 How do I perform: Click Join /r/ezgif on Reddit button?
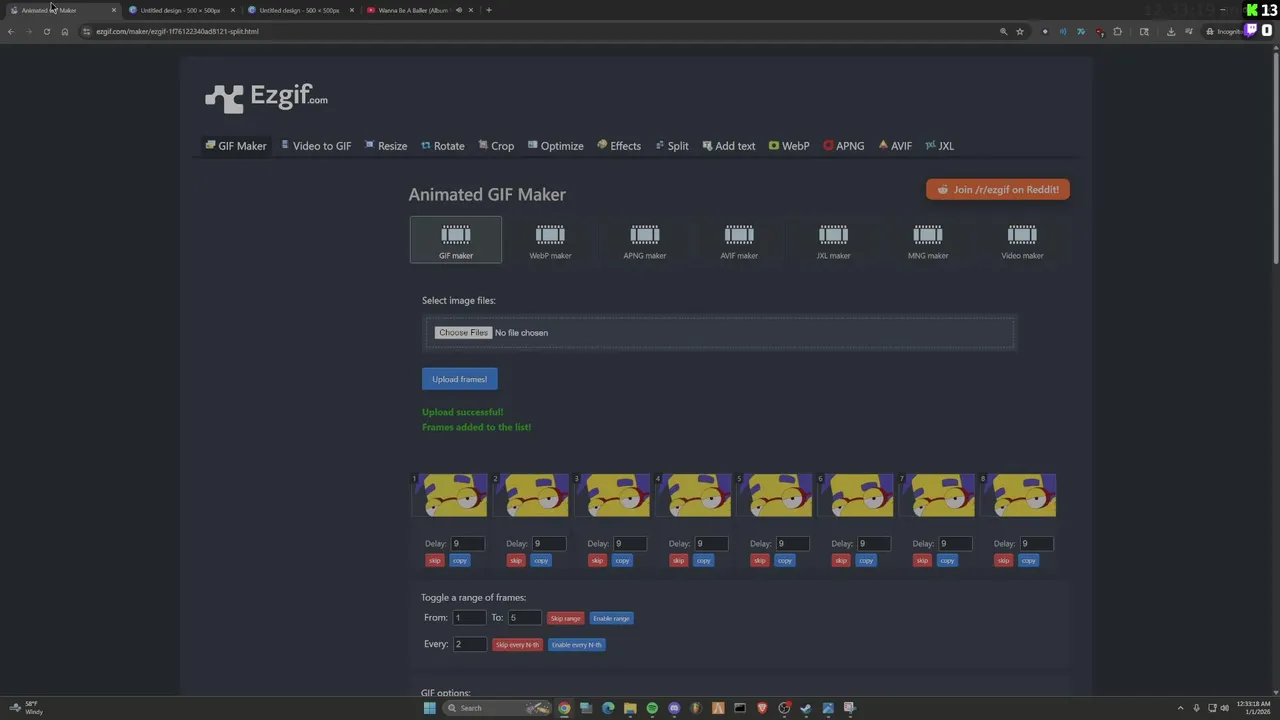pos(998,189)
